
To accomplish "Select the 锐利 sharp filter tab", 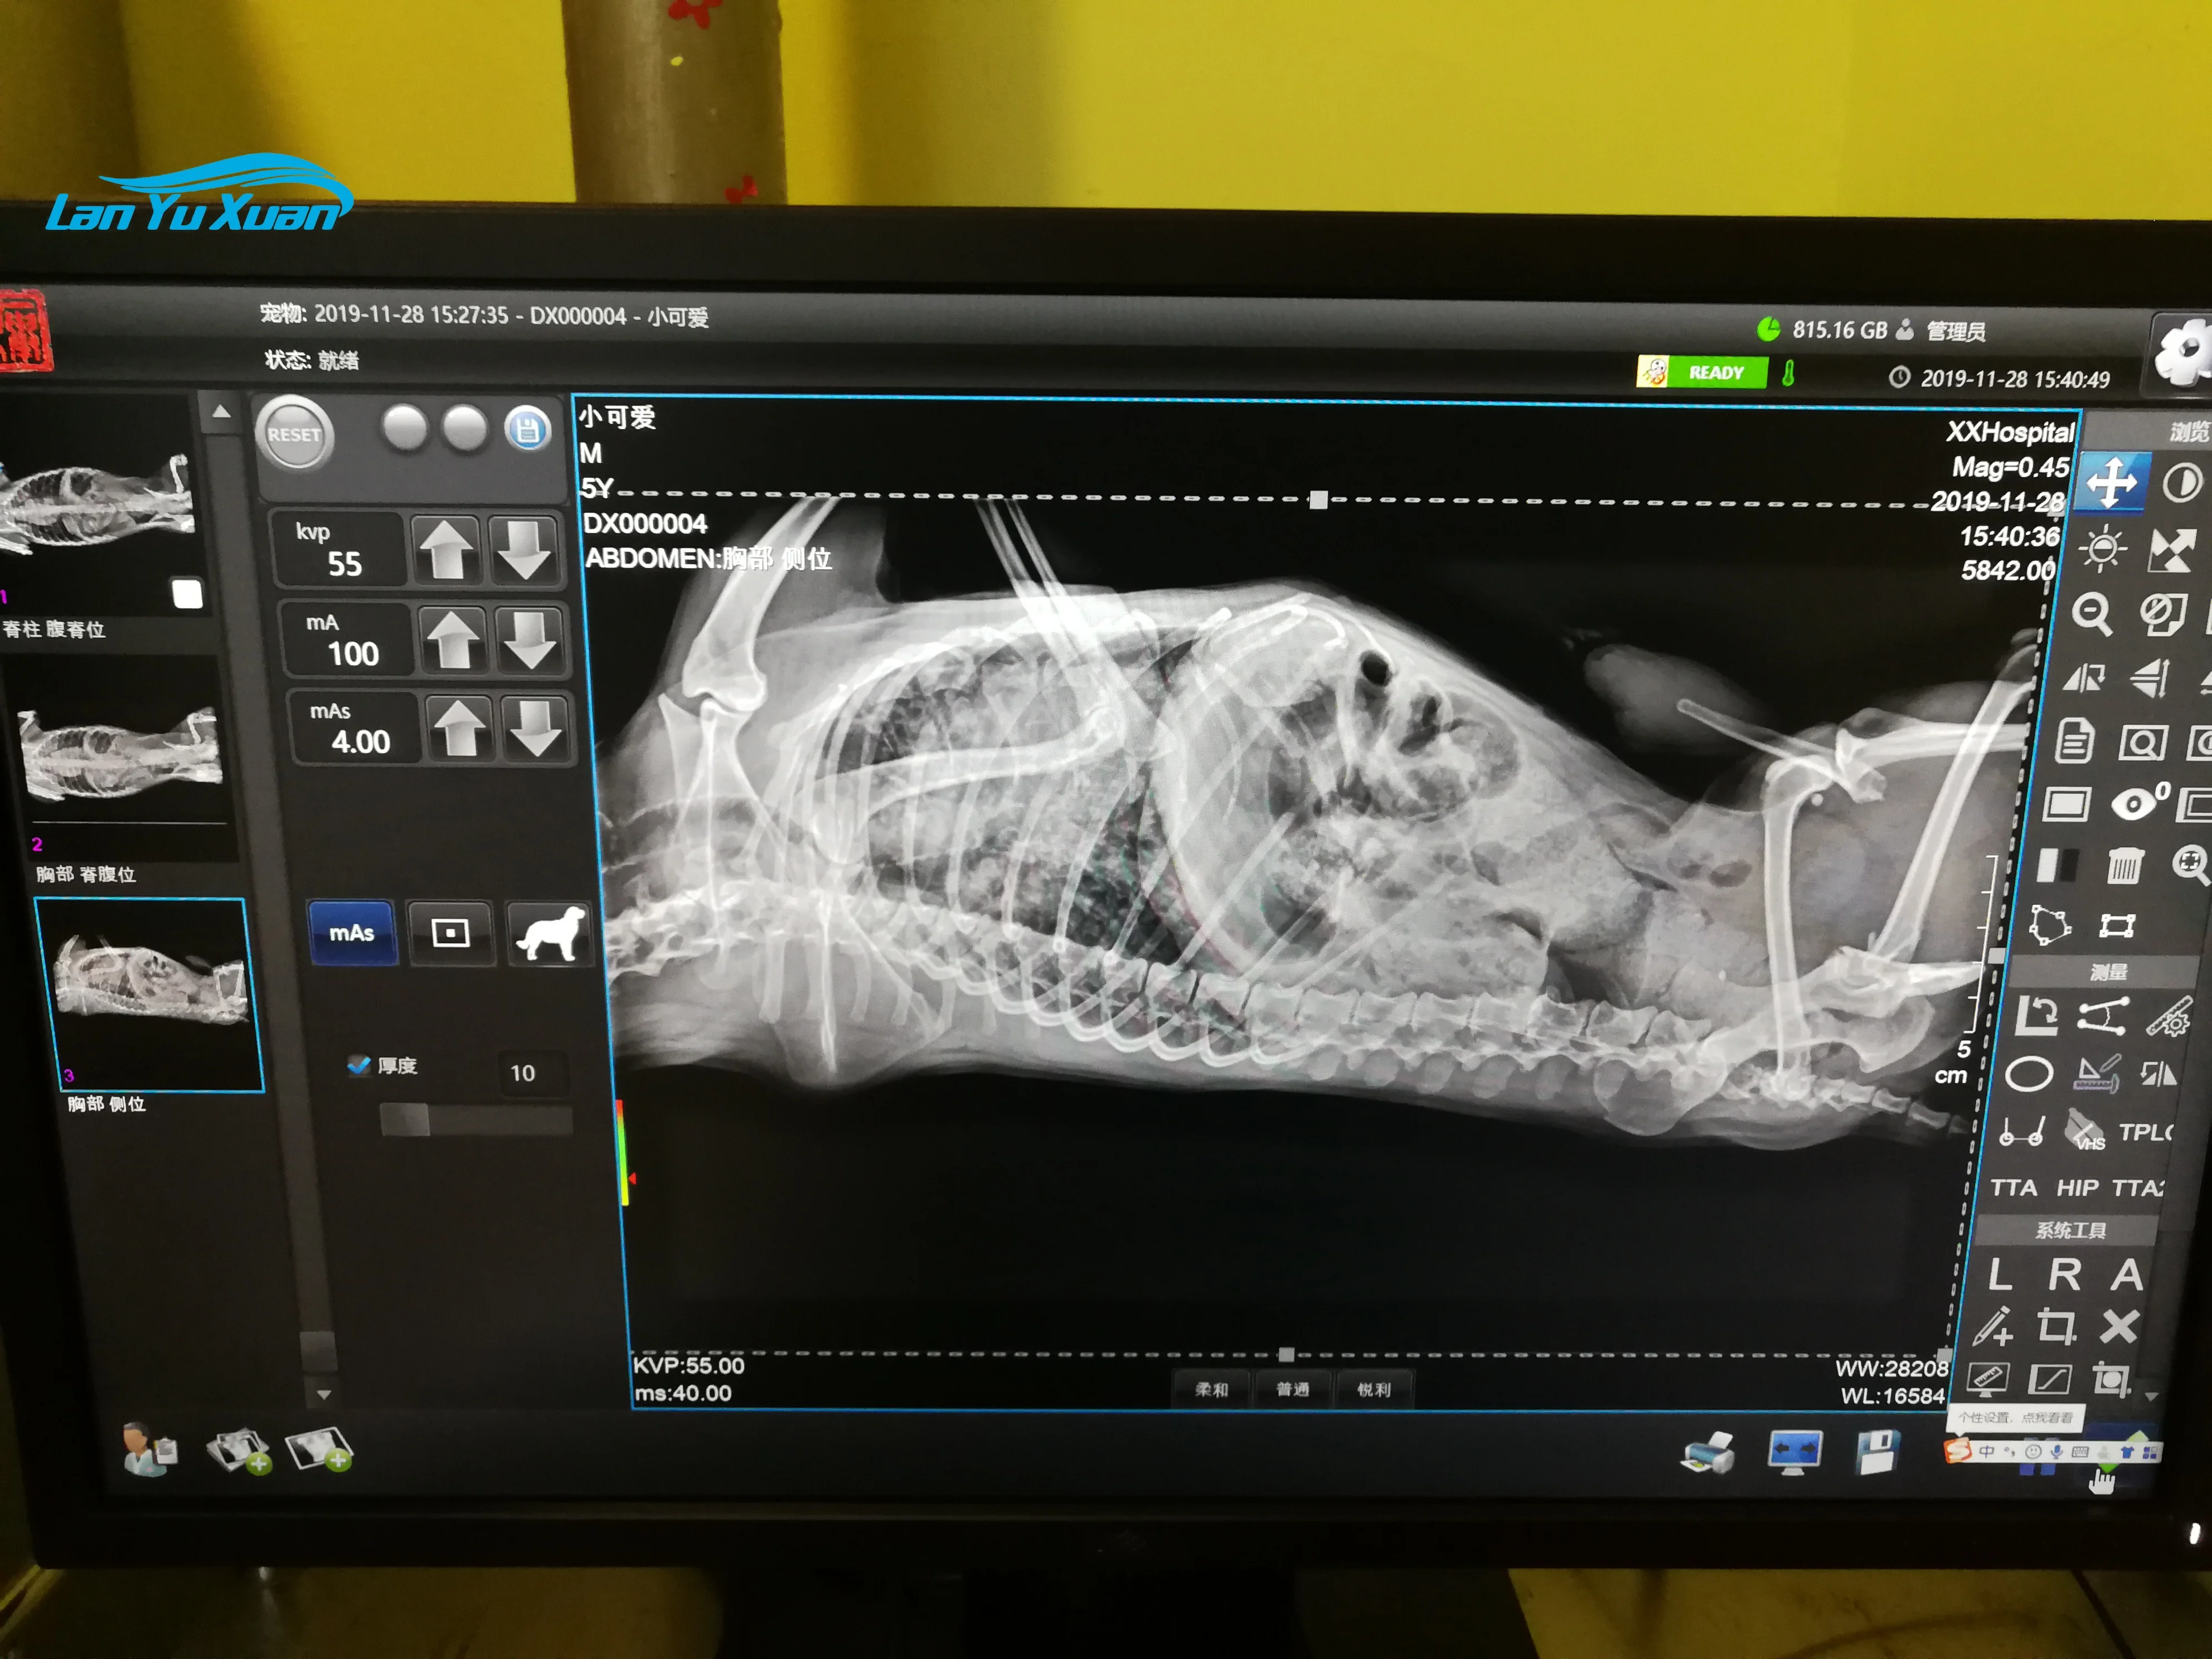I will coord(1374,1389).
